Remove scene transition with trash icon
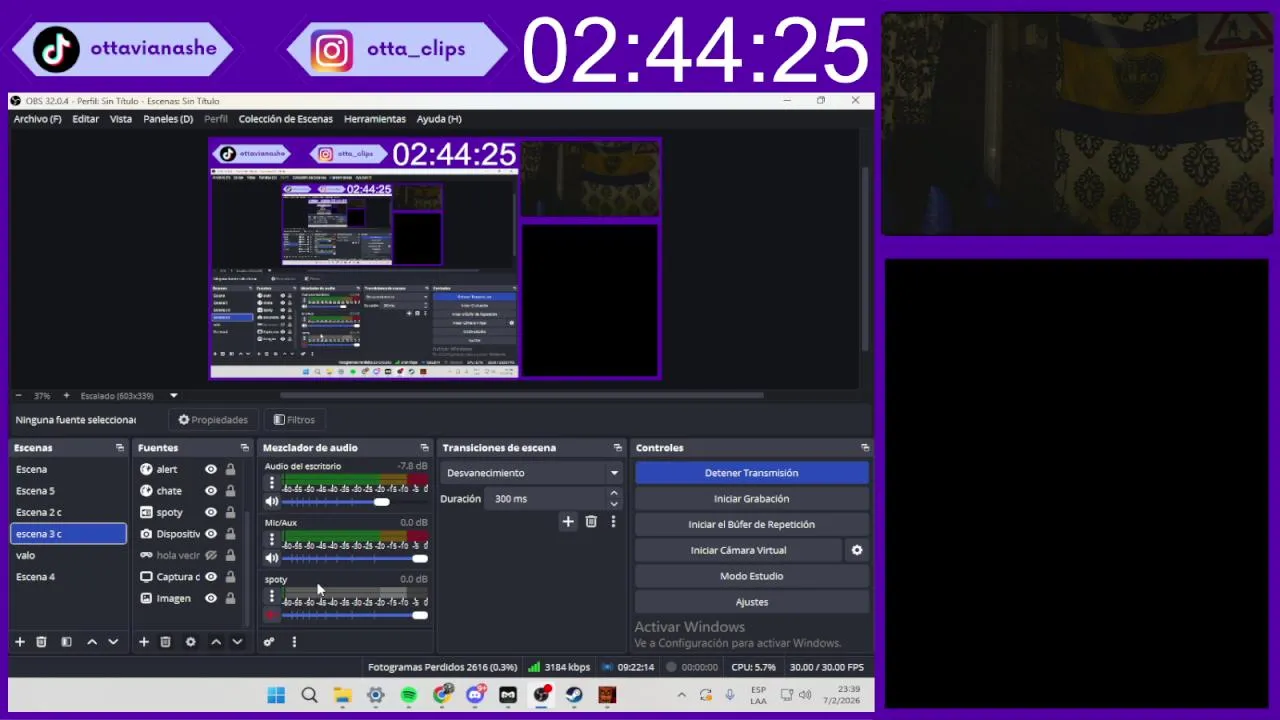The height and width of the screenshot is (720, 1280). point(591,521)
